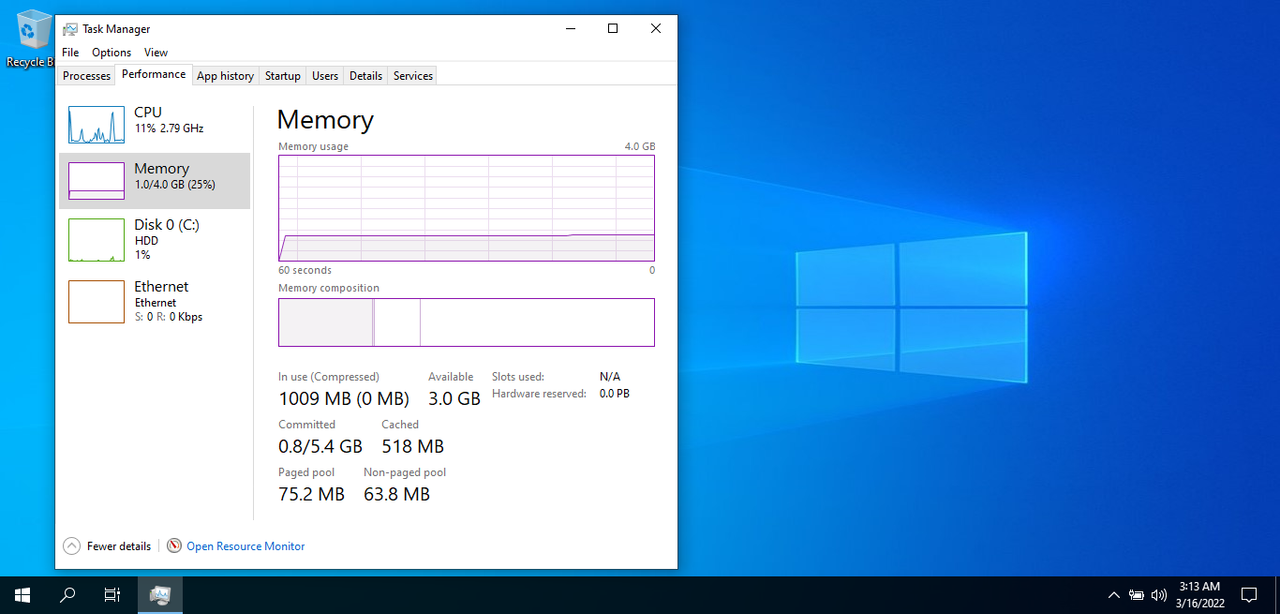1280x614 pixels.
Task: Open the Options menu
Action: [x=111, y=52]
